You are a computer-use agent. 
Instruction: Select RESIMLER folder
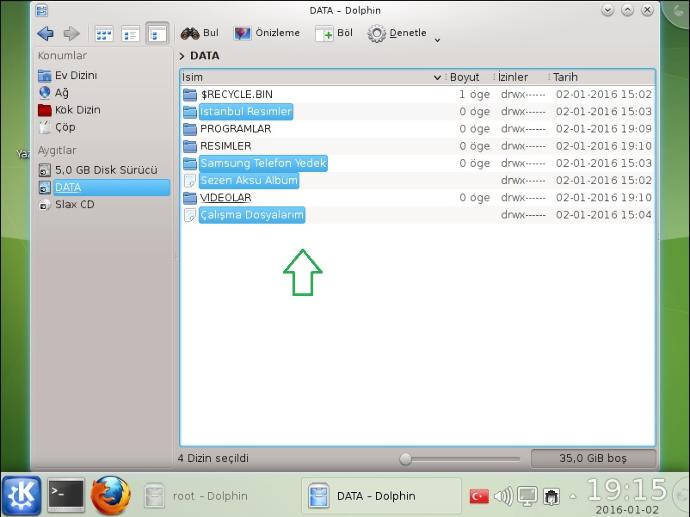tap(225, 146)
